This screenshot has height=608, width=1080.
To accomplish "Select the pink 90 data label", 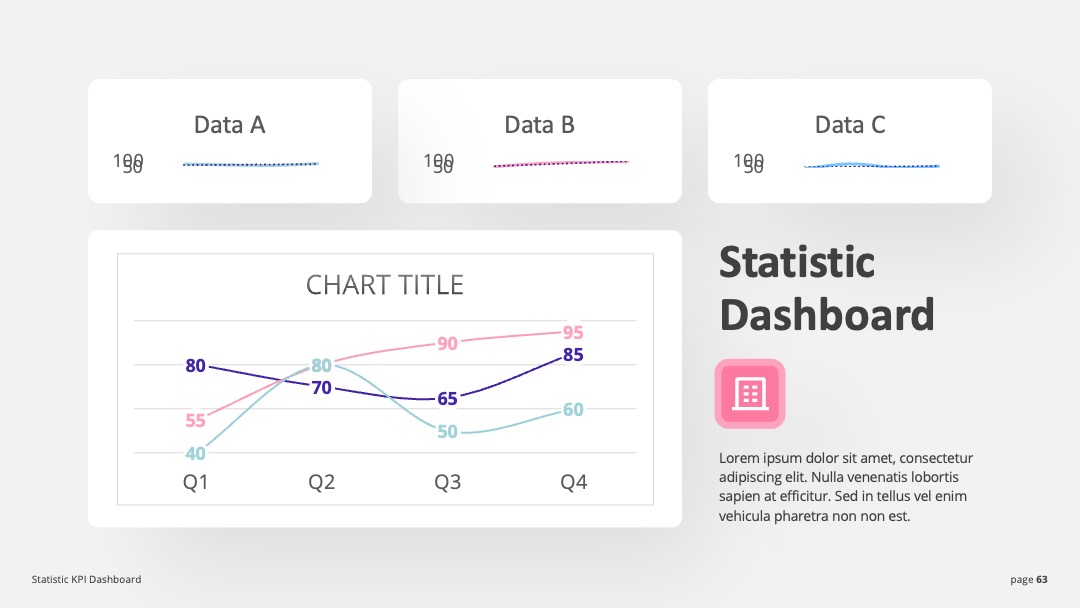I will (x=447, y=343).
